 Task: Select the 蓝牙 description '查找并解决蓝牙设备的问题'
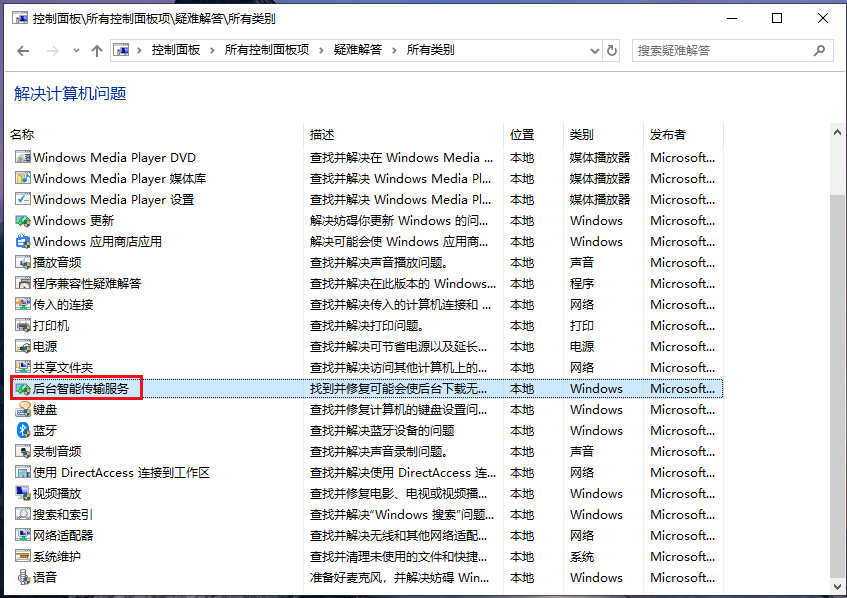click(x=382, y=431)
